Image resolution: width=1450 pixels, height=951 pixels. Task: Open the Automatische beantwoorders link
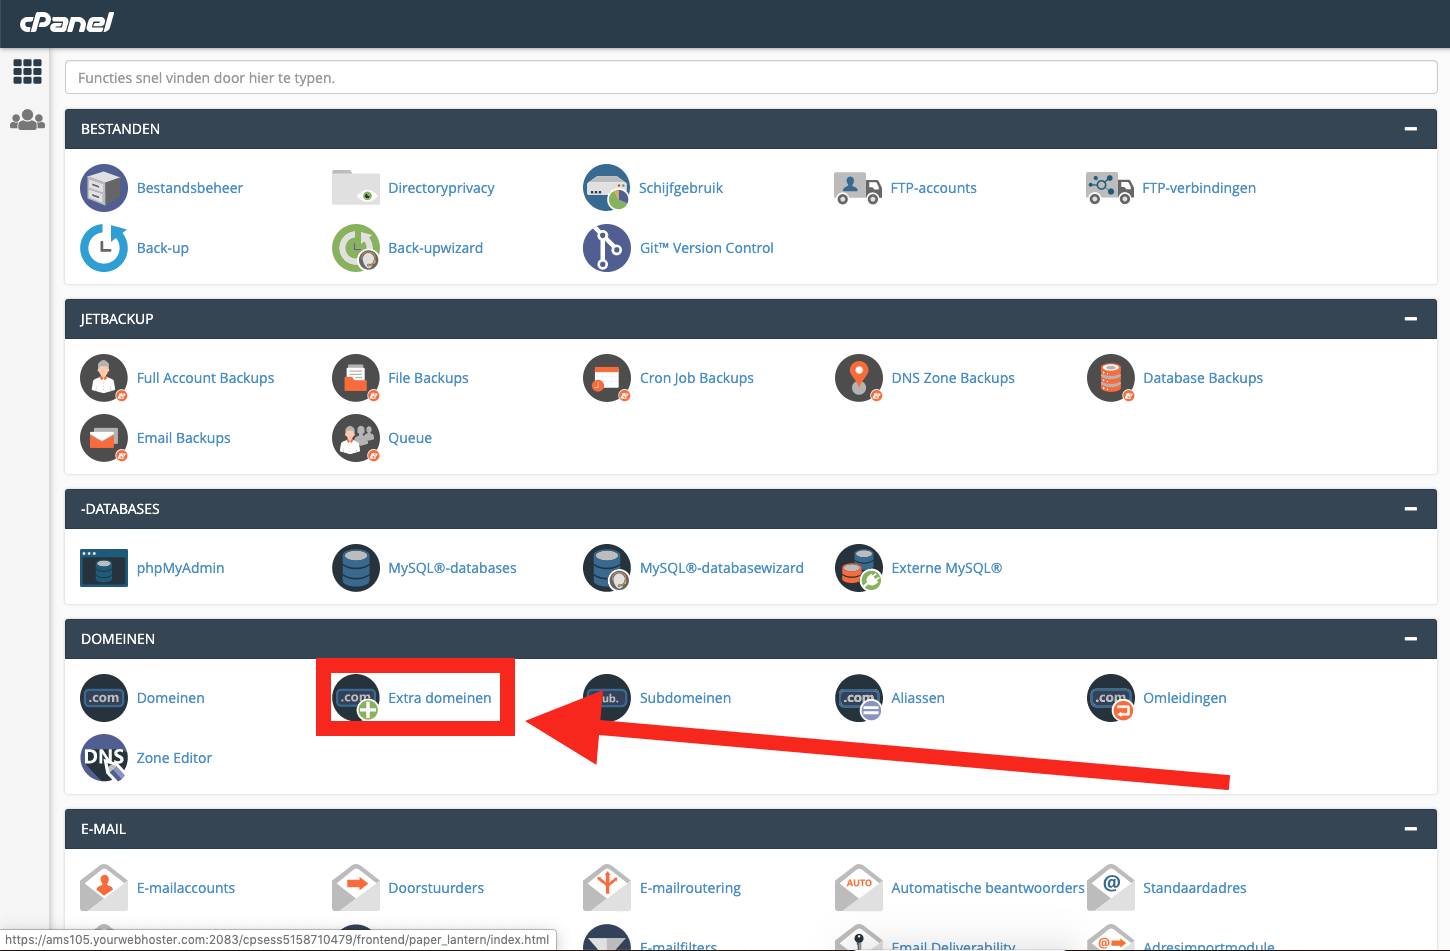click(x=988, y=888)
